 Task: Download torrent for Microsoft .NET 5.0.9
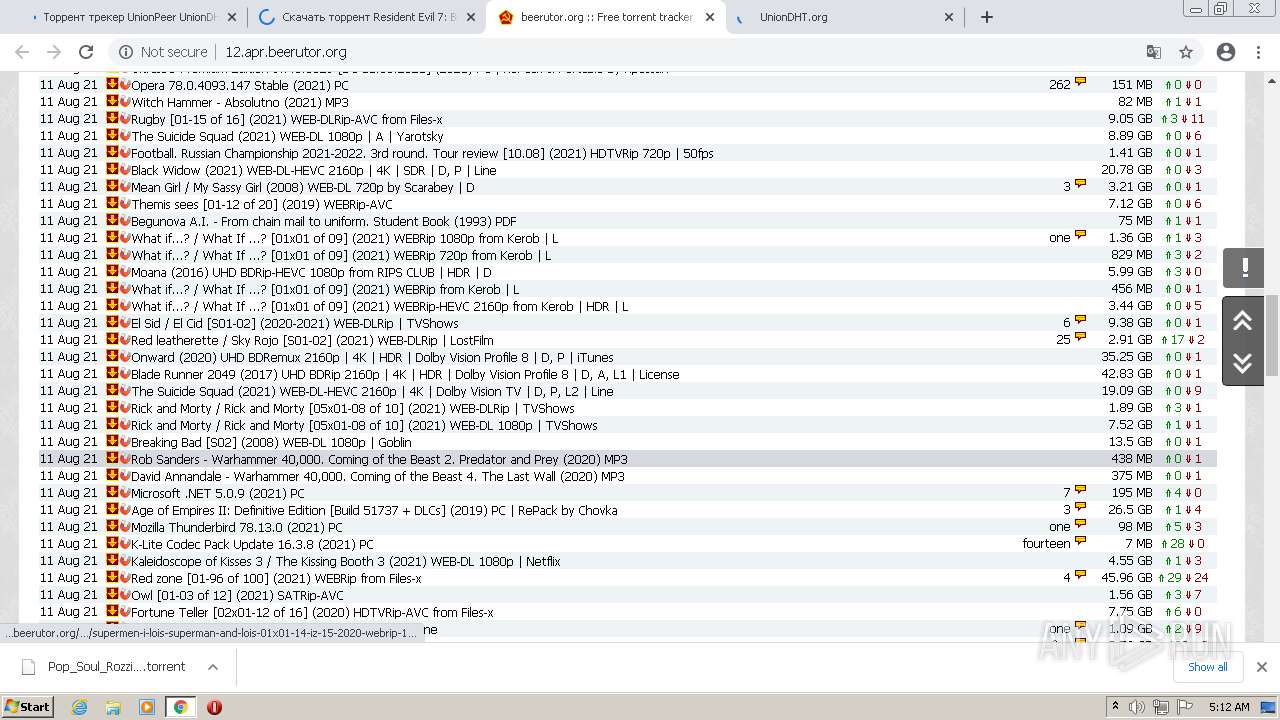(x=112, y=493)
